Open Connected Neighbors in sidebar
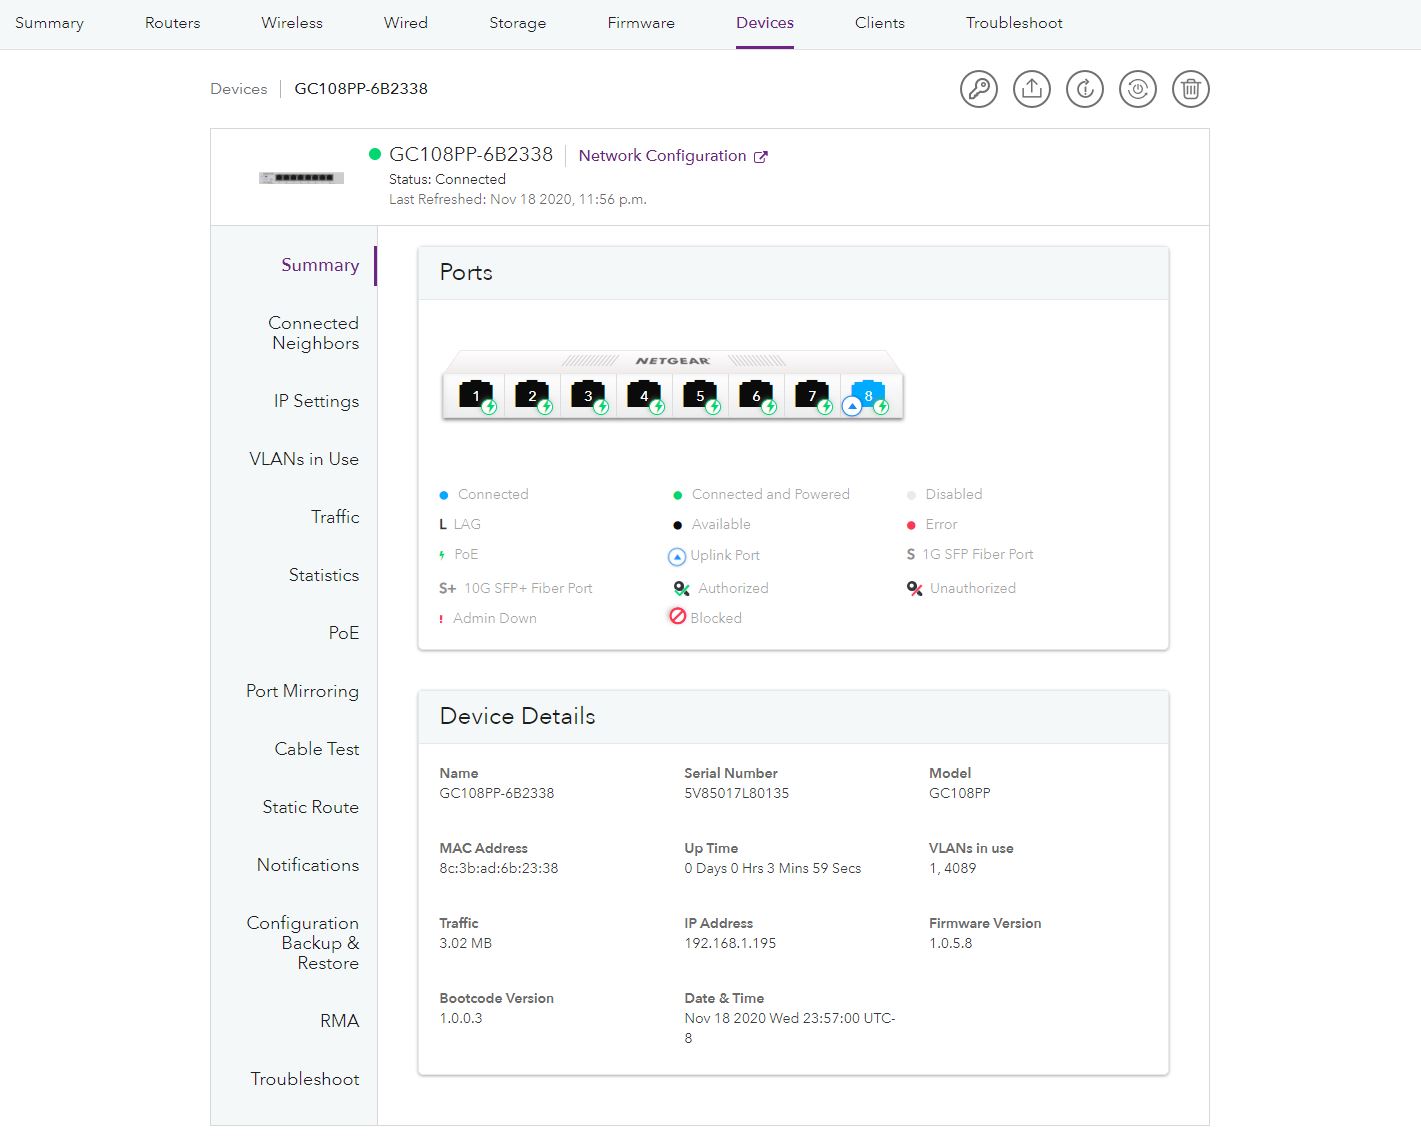The width and height of the screenshot is (1421, 1136). point(314,333)
